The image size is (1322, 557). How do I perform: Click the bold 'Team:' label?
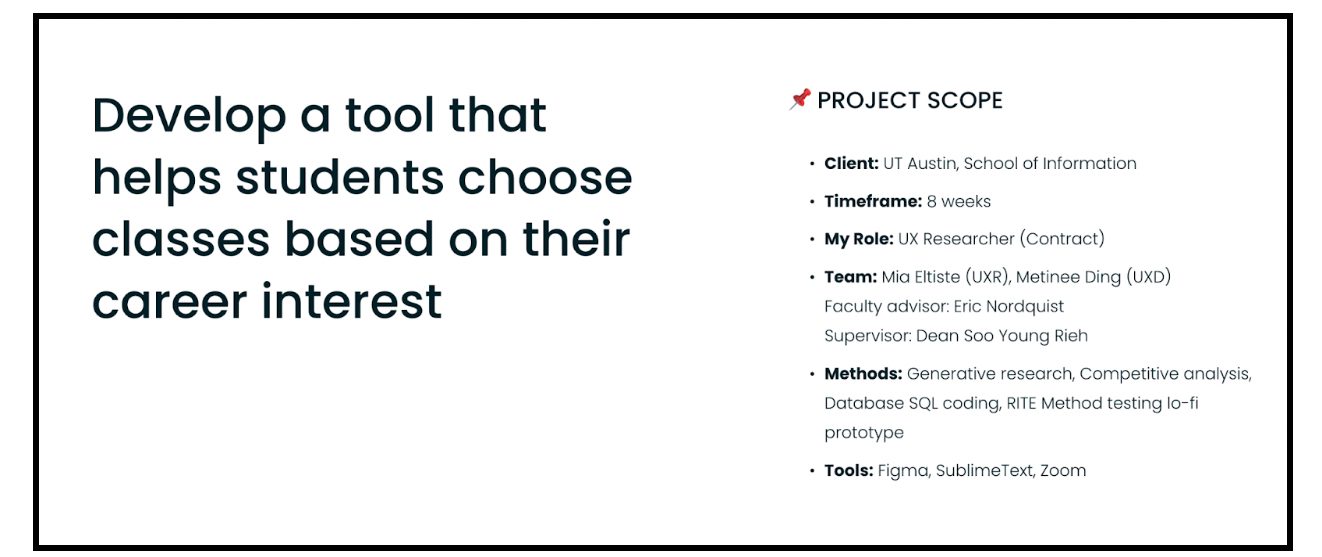point(850,277)
